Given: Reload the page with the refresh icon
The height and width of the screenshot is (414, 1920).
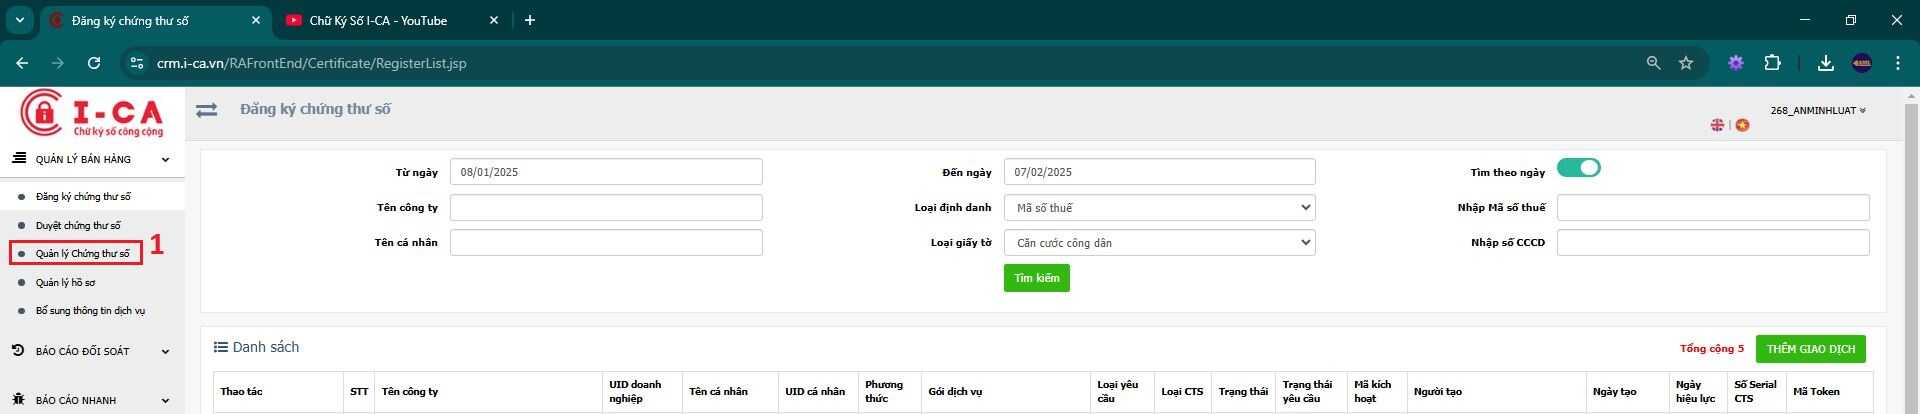Looking at the screenshot, I should [x=94, y=63].
